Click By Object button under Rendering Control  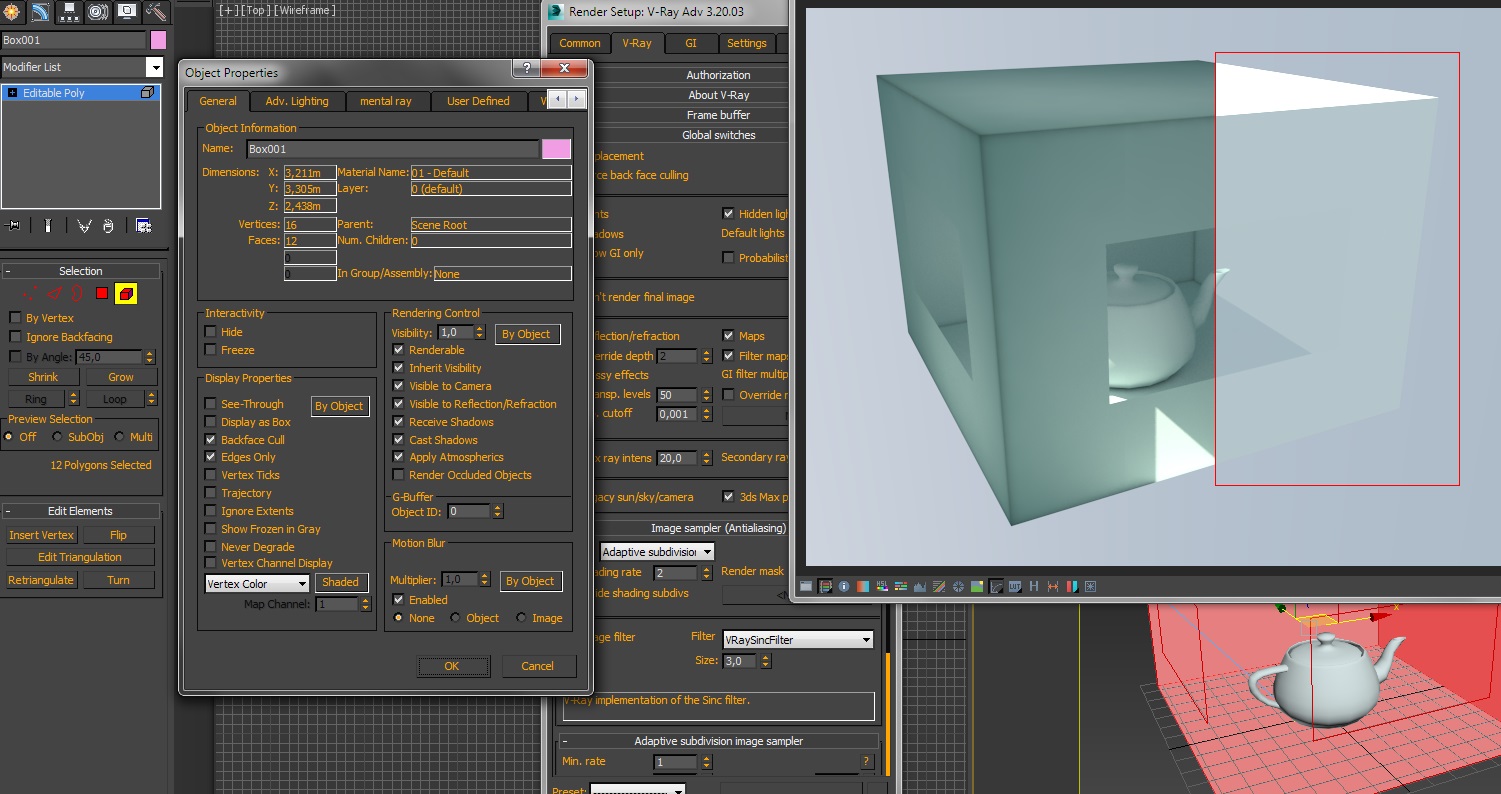click(527, 334)
